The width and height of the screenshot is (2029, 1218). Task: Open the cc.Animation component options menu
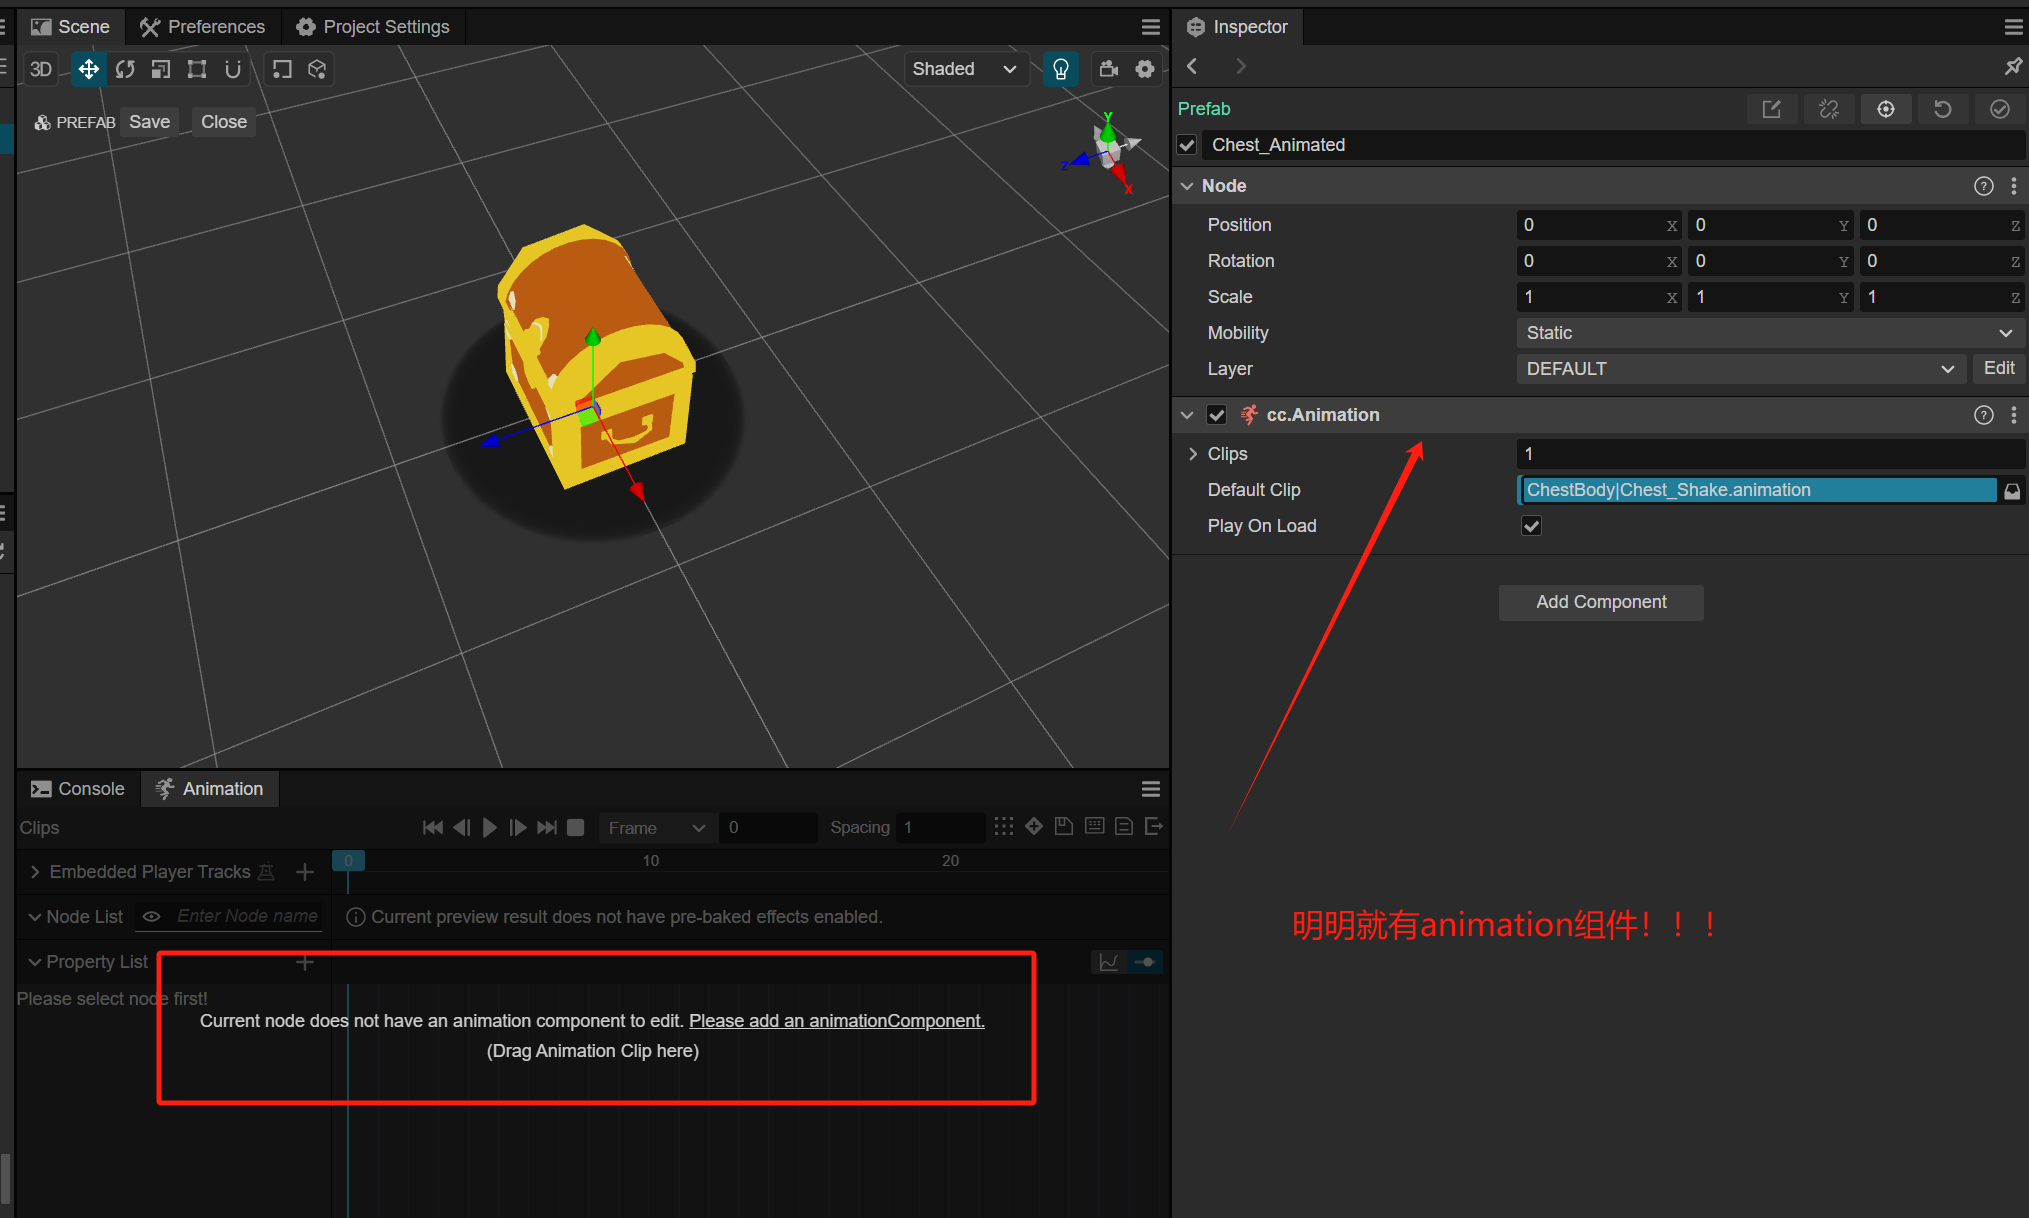(x=2014, y=415)
